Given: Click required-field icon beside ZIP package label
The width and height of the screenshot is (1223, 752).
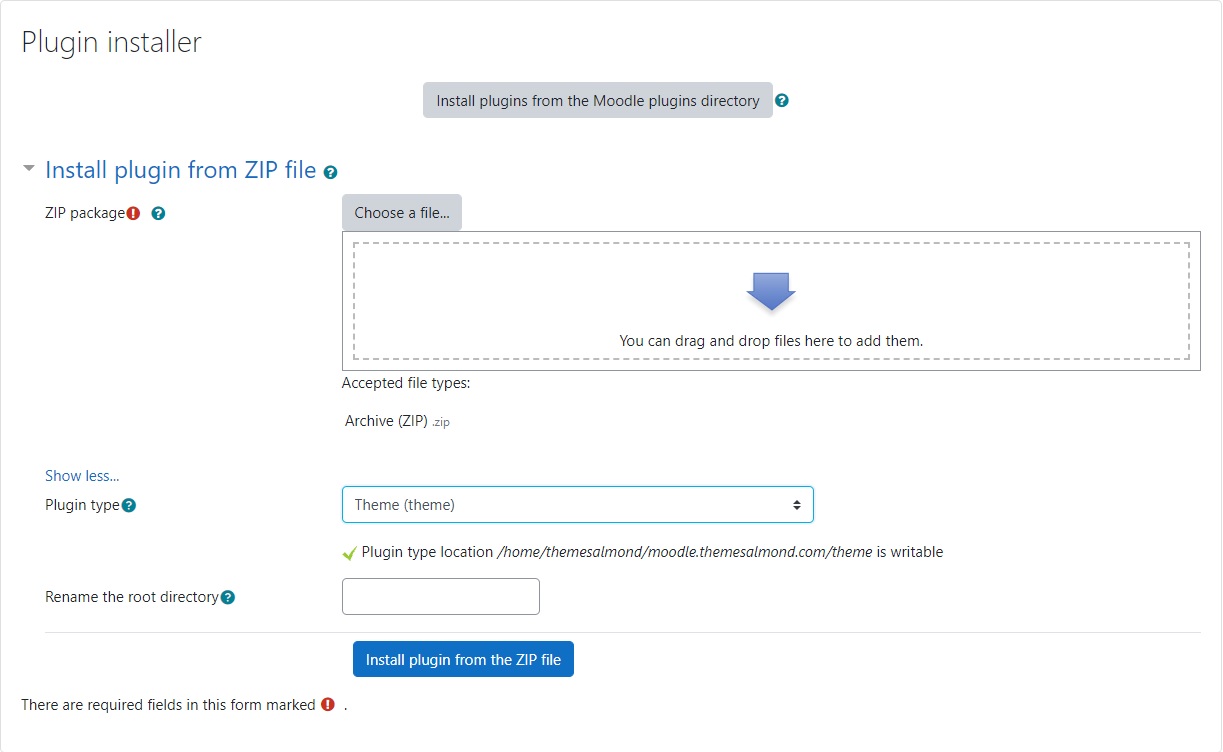Looking at the screenshot, I should (134, 213).
